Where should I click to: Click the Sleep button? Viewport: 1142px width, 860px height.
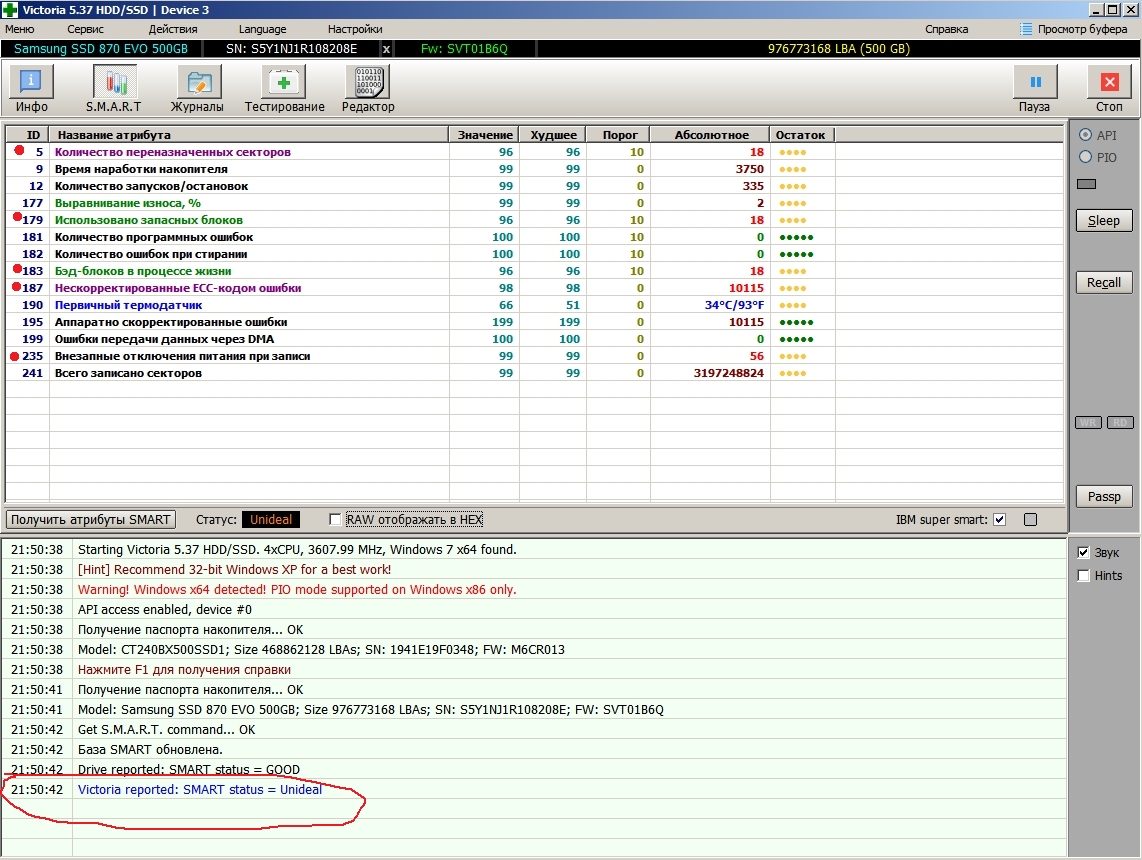tap(1103, 221)
